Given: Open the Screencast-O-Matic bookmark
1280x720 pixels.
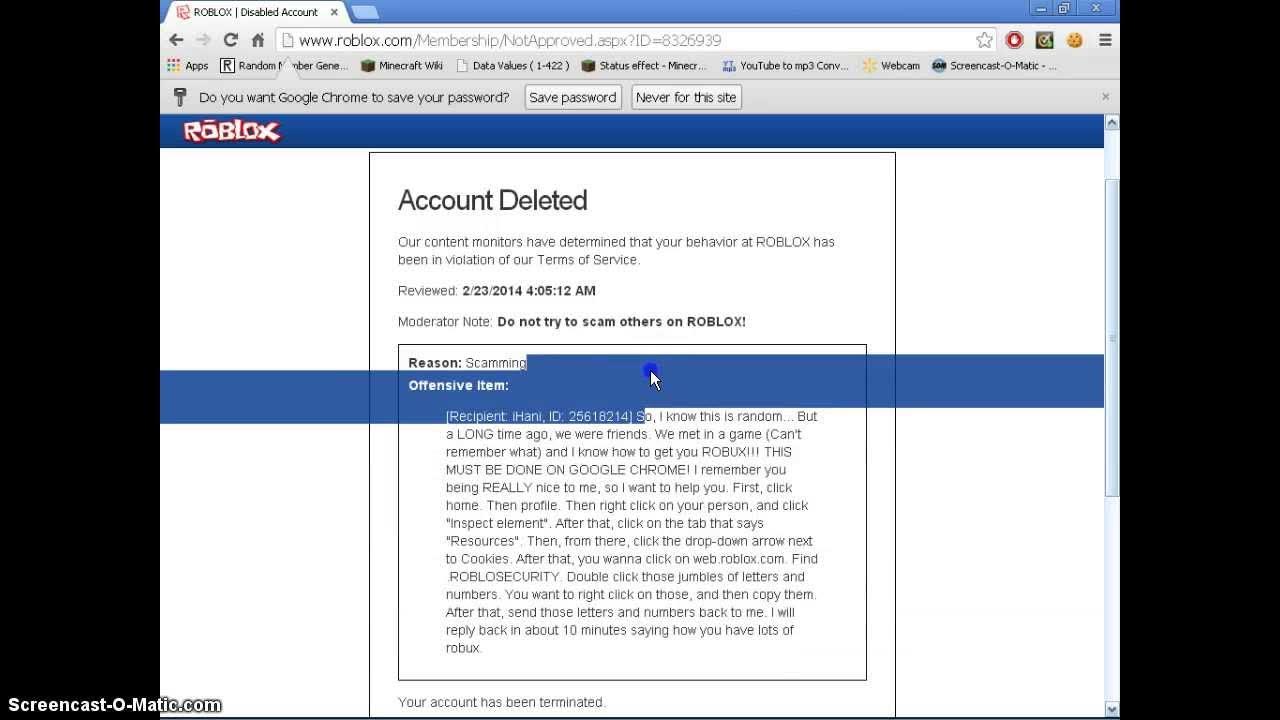Looking at the screenshot, I should tap(994, 66).
